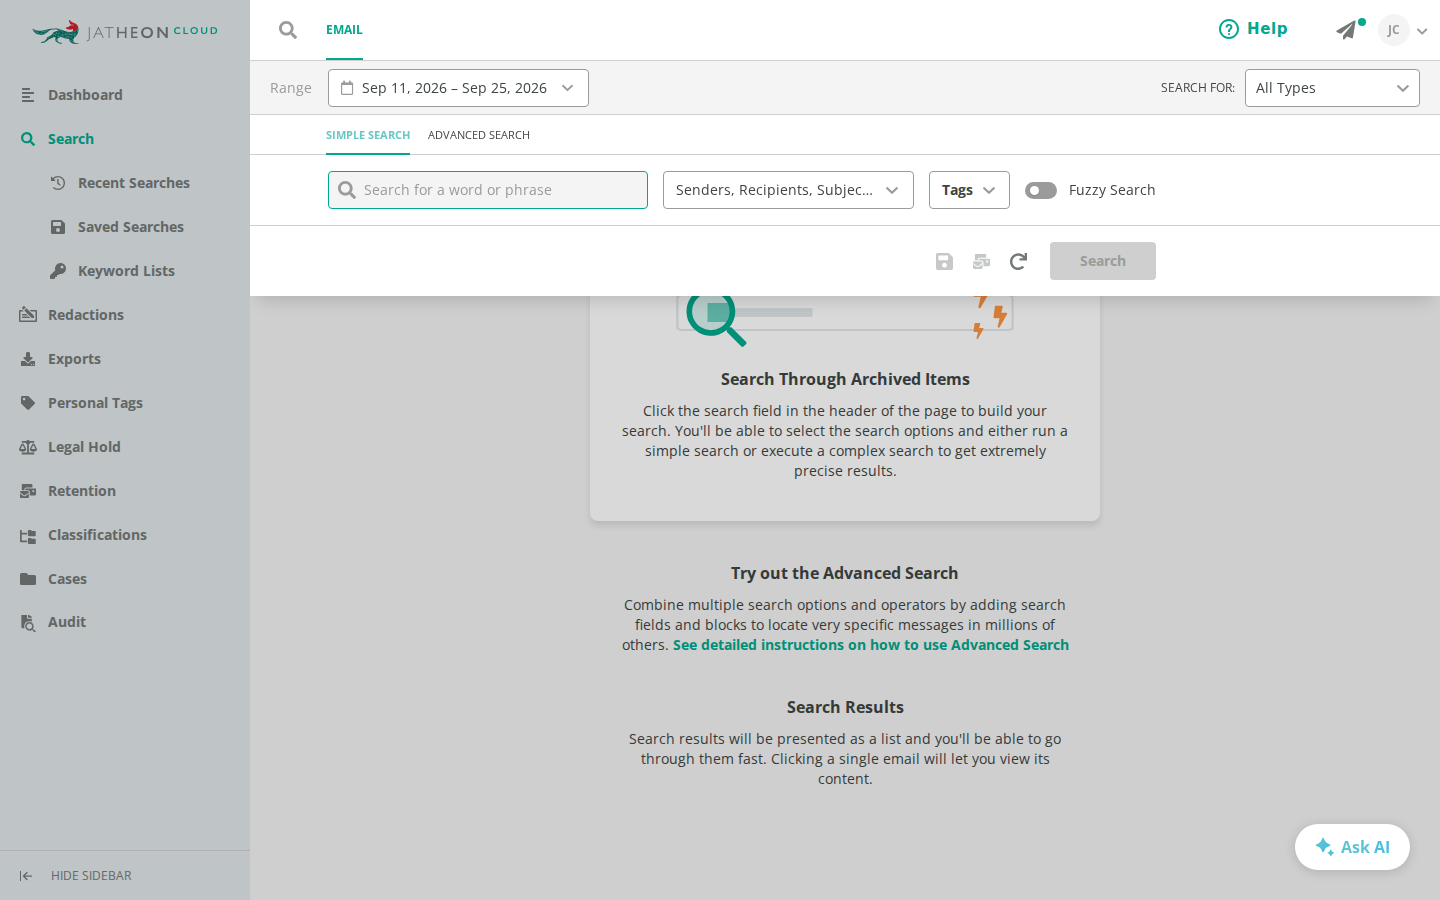Expand the Senders, Recipients, Subject dropdown
The image size is (1440, 900).
pos(788,190)
